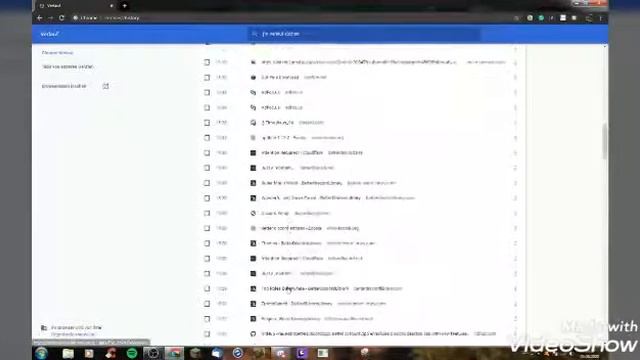Click the Chrome icon in the taskbar
This screenshot has width=640, height=360.
174,353
